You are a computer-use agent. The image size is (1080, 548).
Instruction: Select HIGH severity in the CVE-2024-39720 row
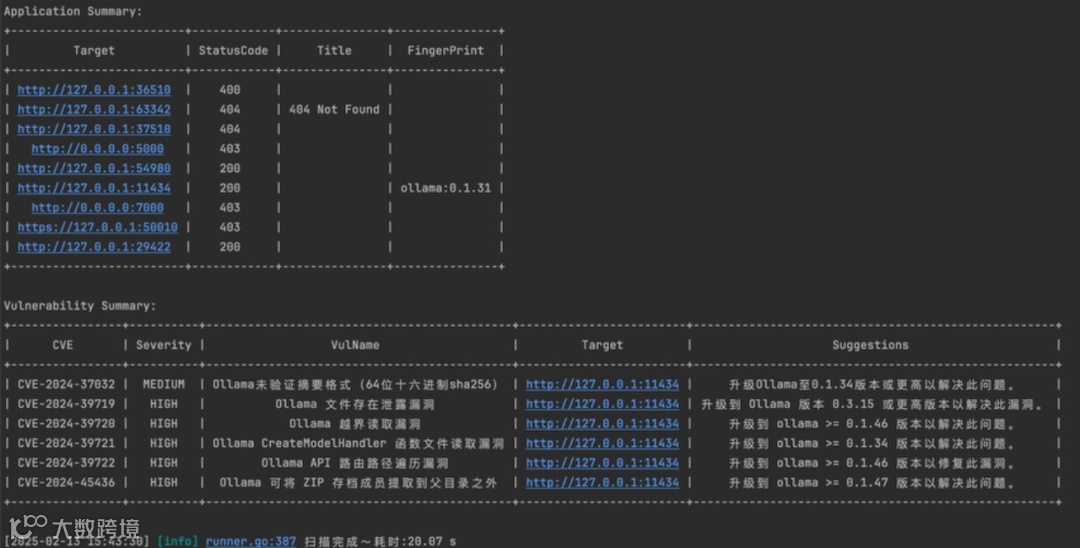click(x=164, y=423)
